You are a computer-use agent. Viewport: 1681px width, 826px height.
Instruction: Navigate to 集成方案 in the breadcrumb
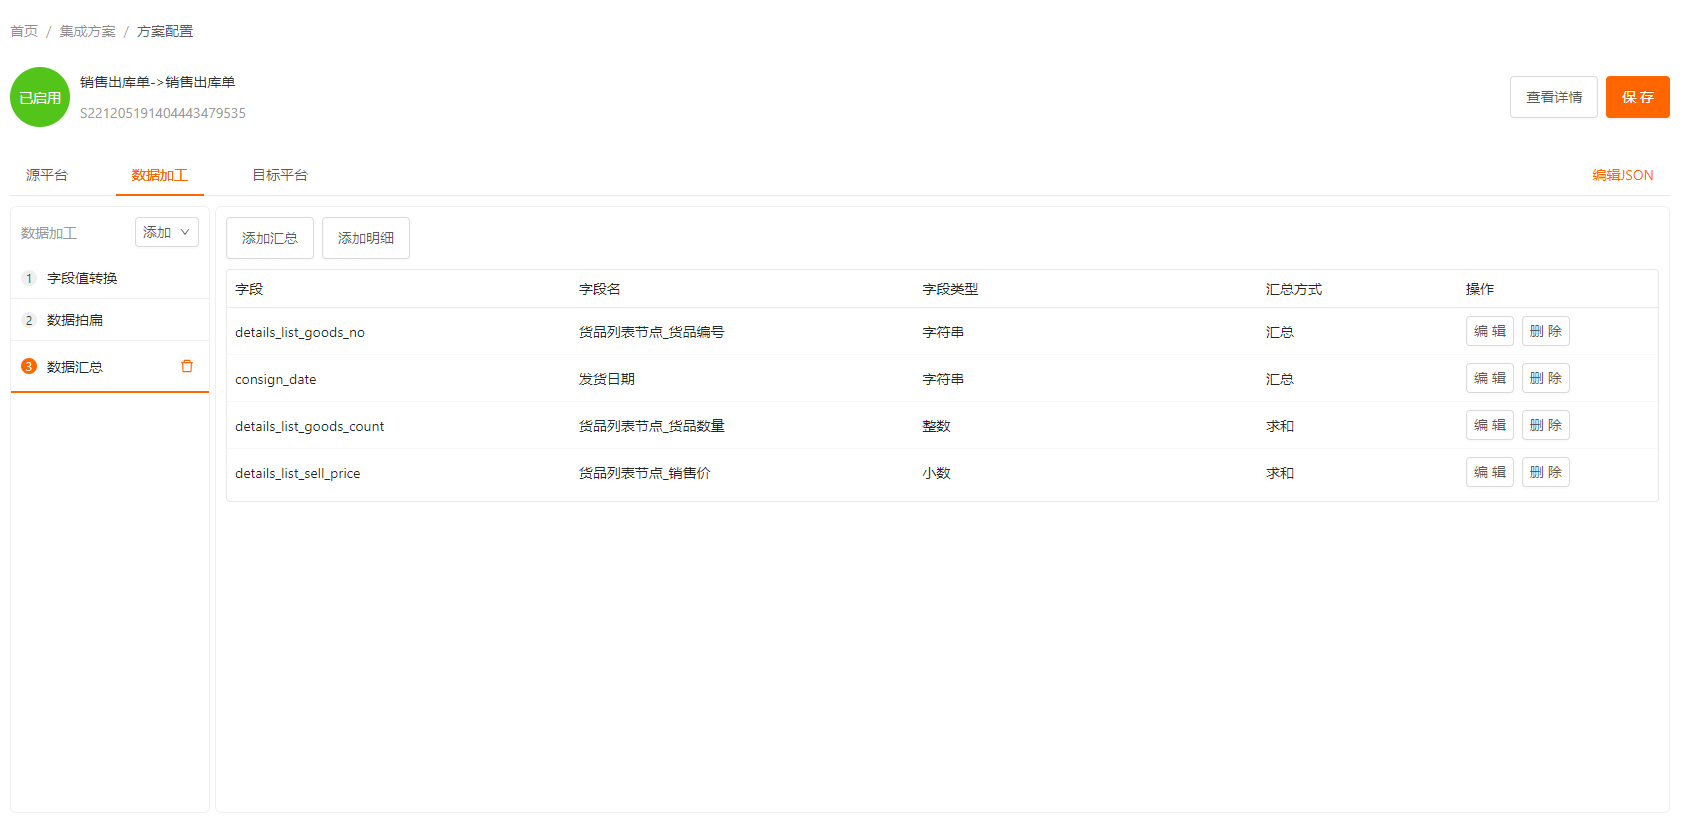88,32
